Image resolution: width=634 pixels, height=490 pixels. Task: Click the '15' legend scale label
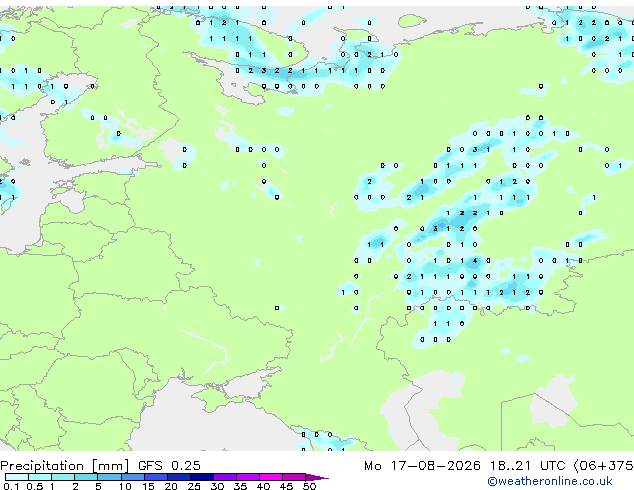point(148,486)
